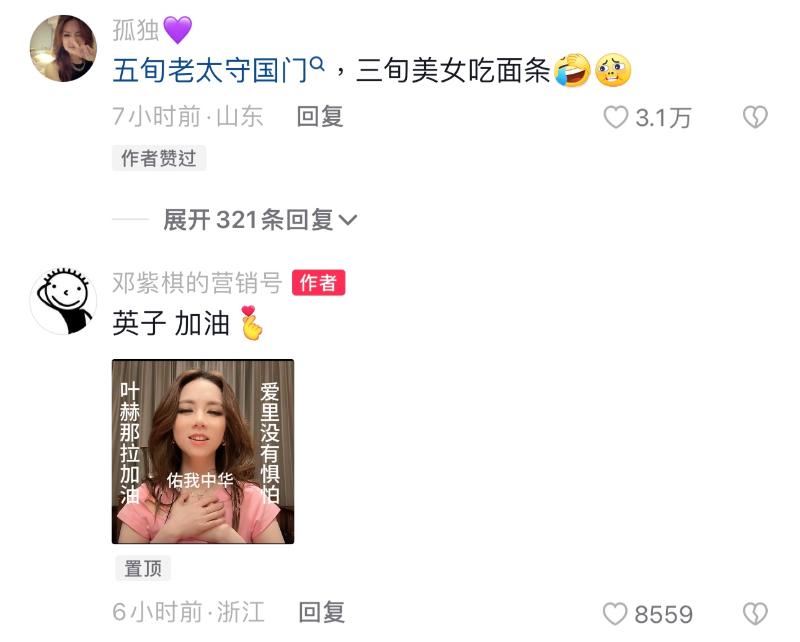This screenshot has width=800, height=642.
Task: Tap the purple heart next to 孤独
Action: [x=178, y=30]
